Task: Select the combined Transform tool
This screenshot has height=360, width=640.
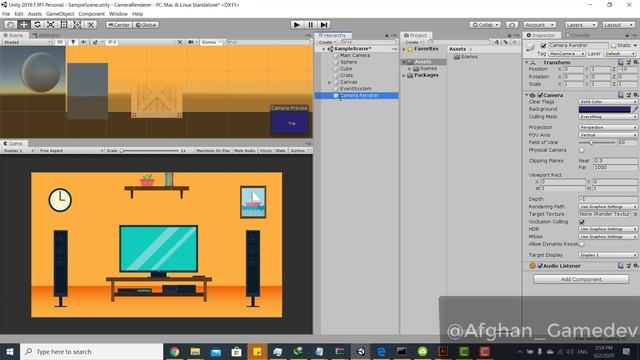Action: click(77, 24)
